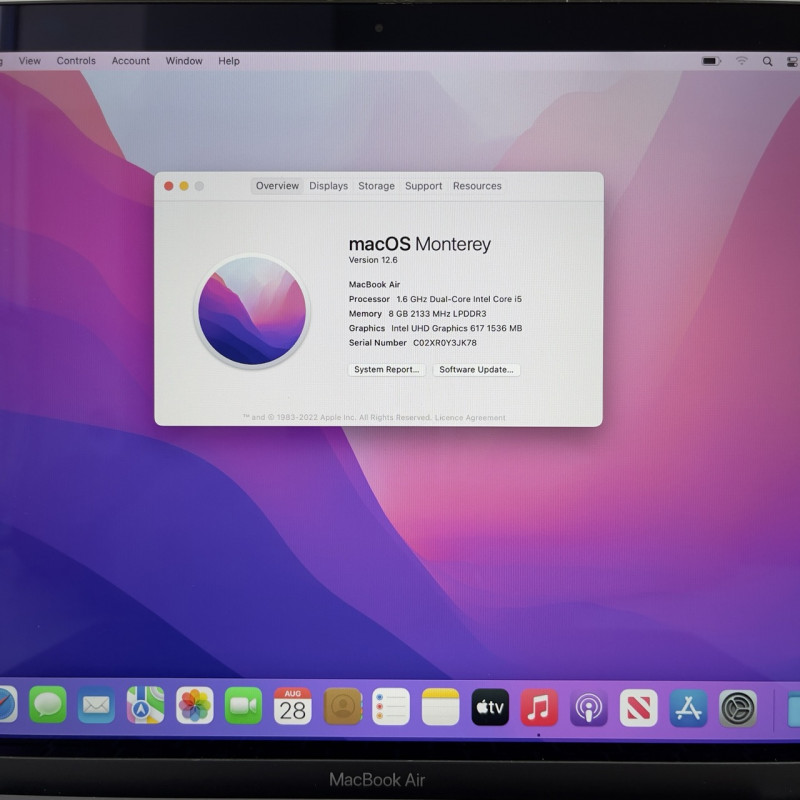Switch to Overview tab
Viewport: 800px width, 800px height.
click(277, 186)
